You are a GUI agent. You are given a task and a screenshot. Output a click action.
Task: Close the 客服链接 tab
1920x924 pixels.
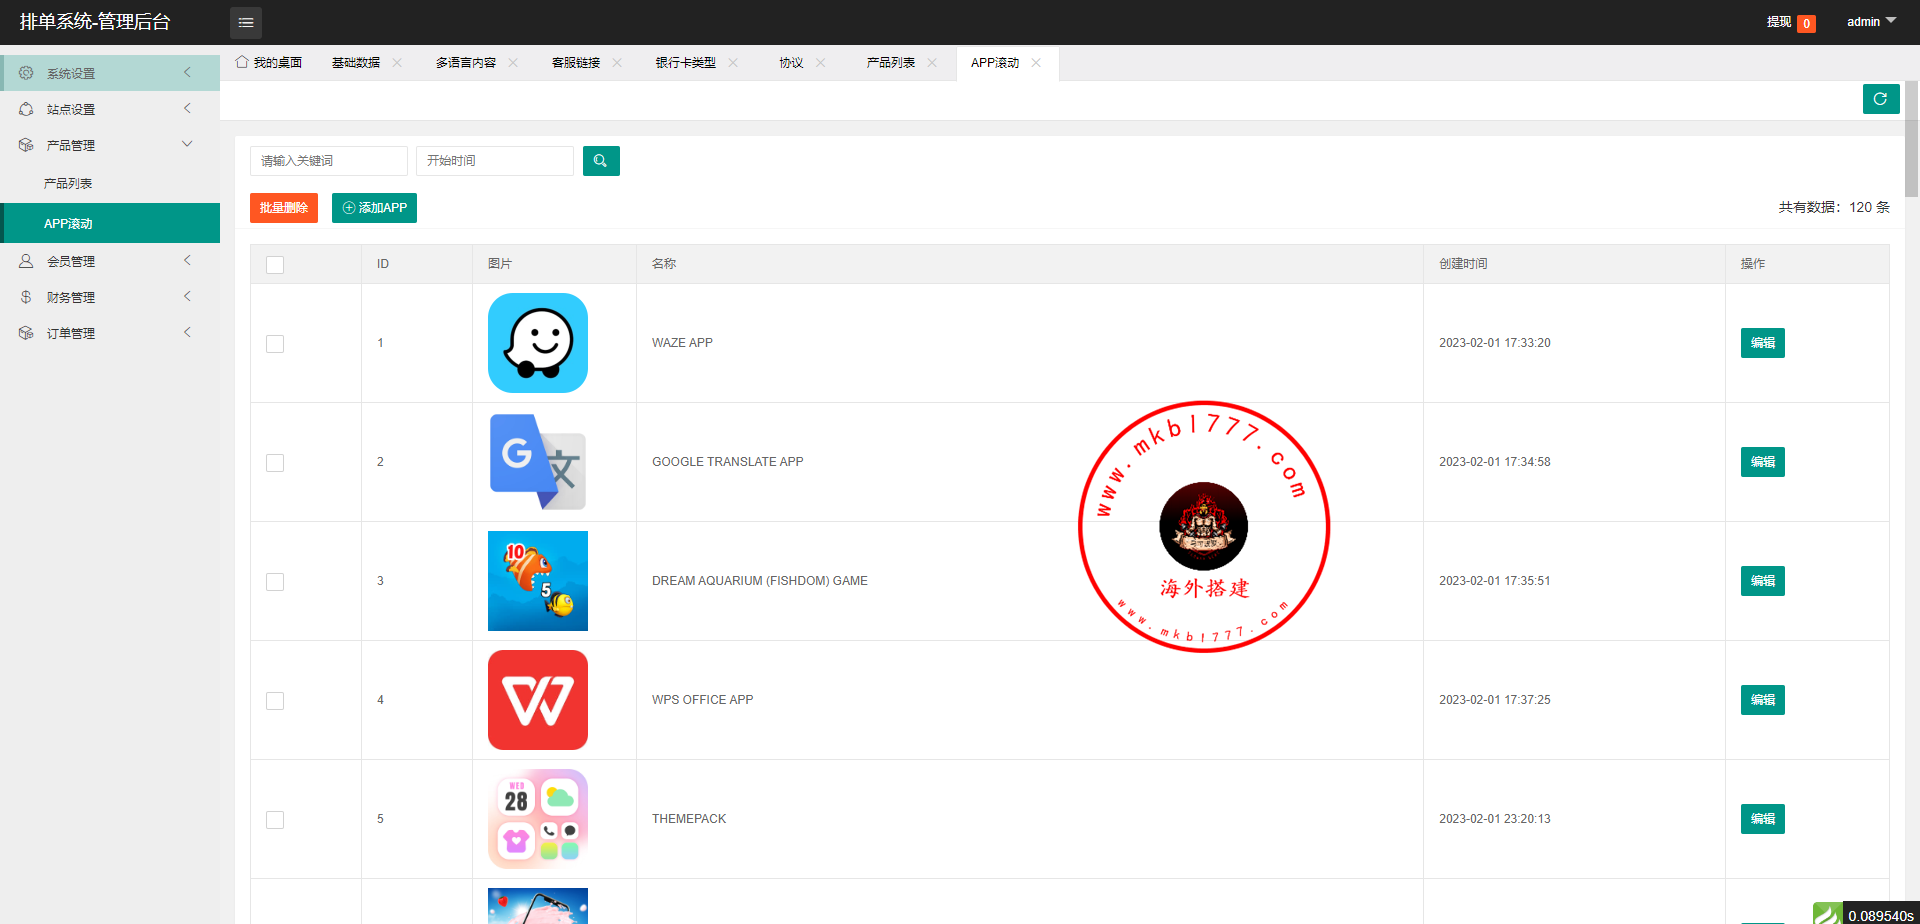(617, 62)
